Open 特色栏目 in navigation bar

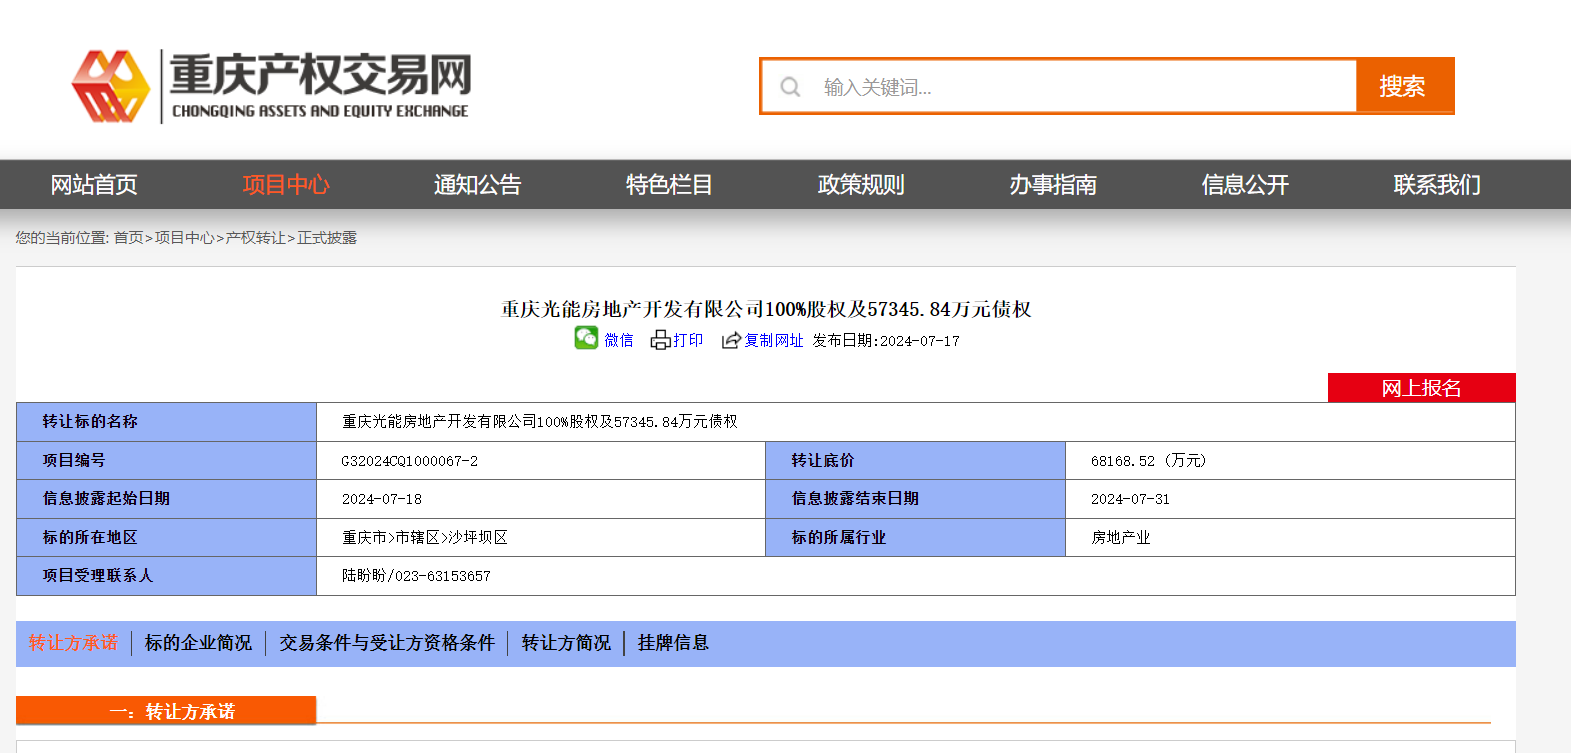click(x=670, y=185)
